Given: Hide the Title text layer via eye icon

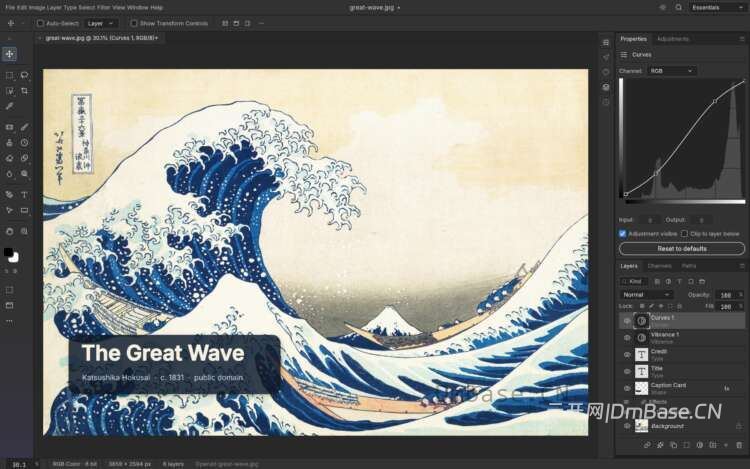Looking at the screenshot, I should pos(627,371).
